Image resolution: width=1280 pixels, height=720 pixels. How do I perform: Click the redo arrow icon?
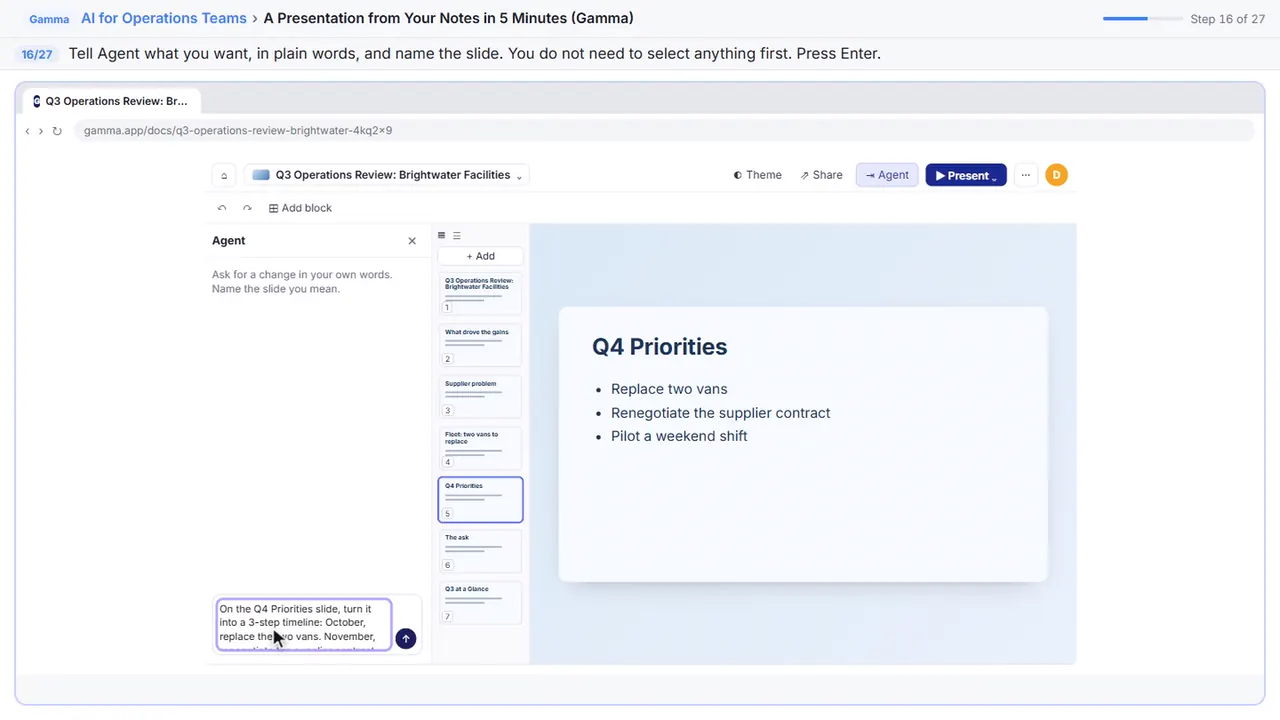tap(247, 208)
